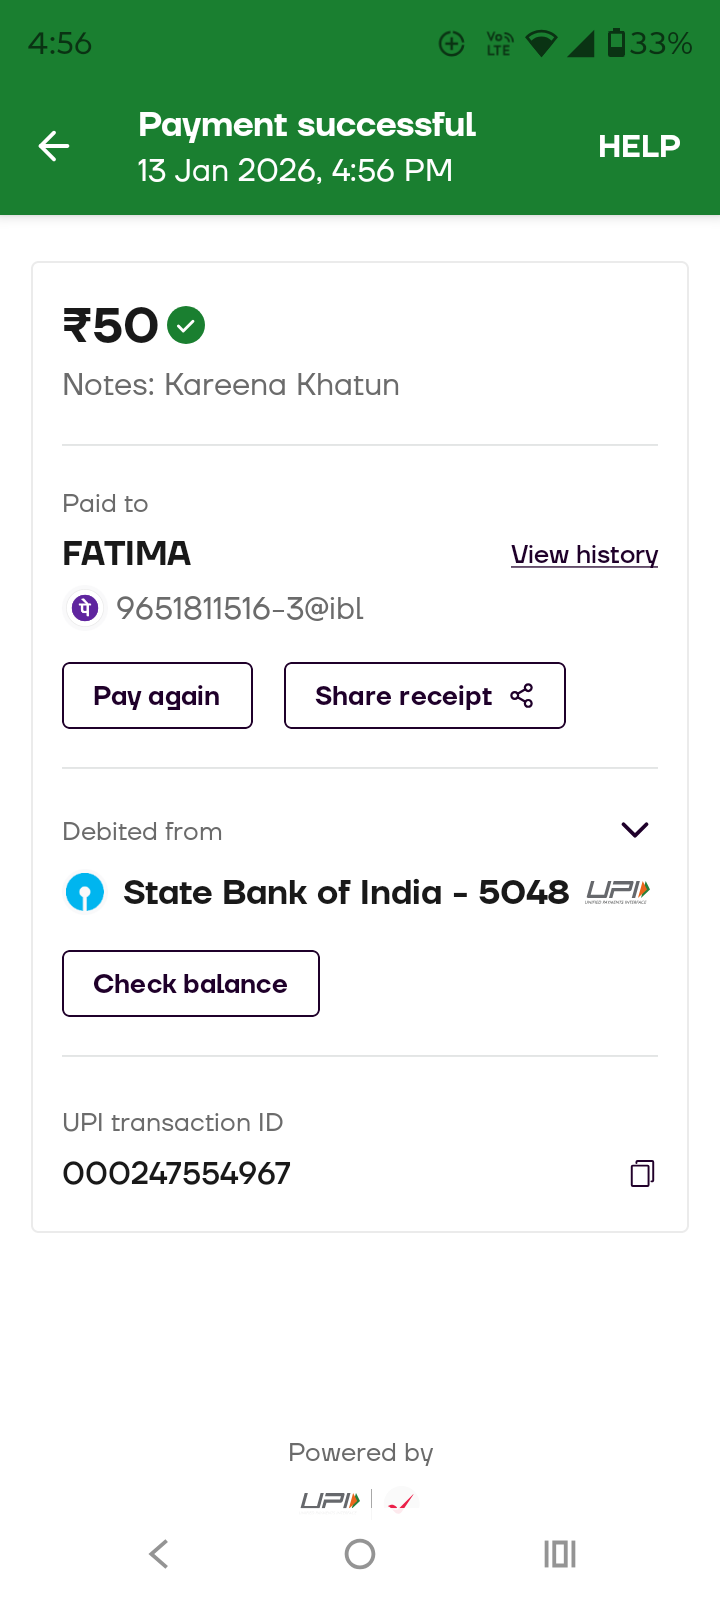Image resolution: width=720 pixels, height=1600 pixels.
Task: Tap the UPI logo under Powered by
Action: click(330, 1500)
